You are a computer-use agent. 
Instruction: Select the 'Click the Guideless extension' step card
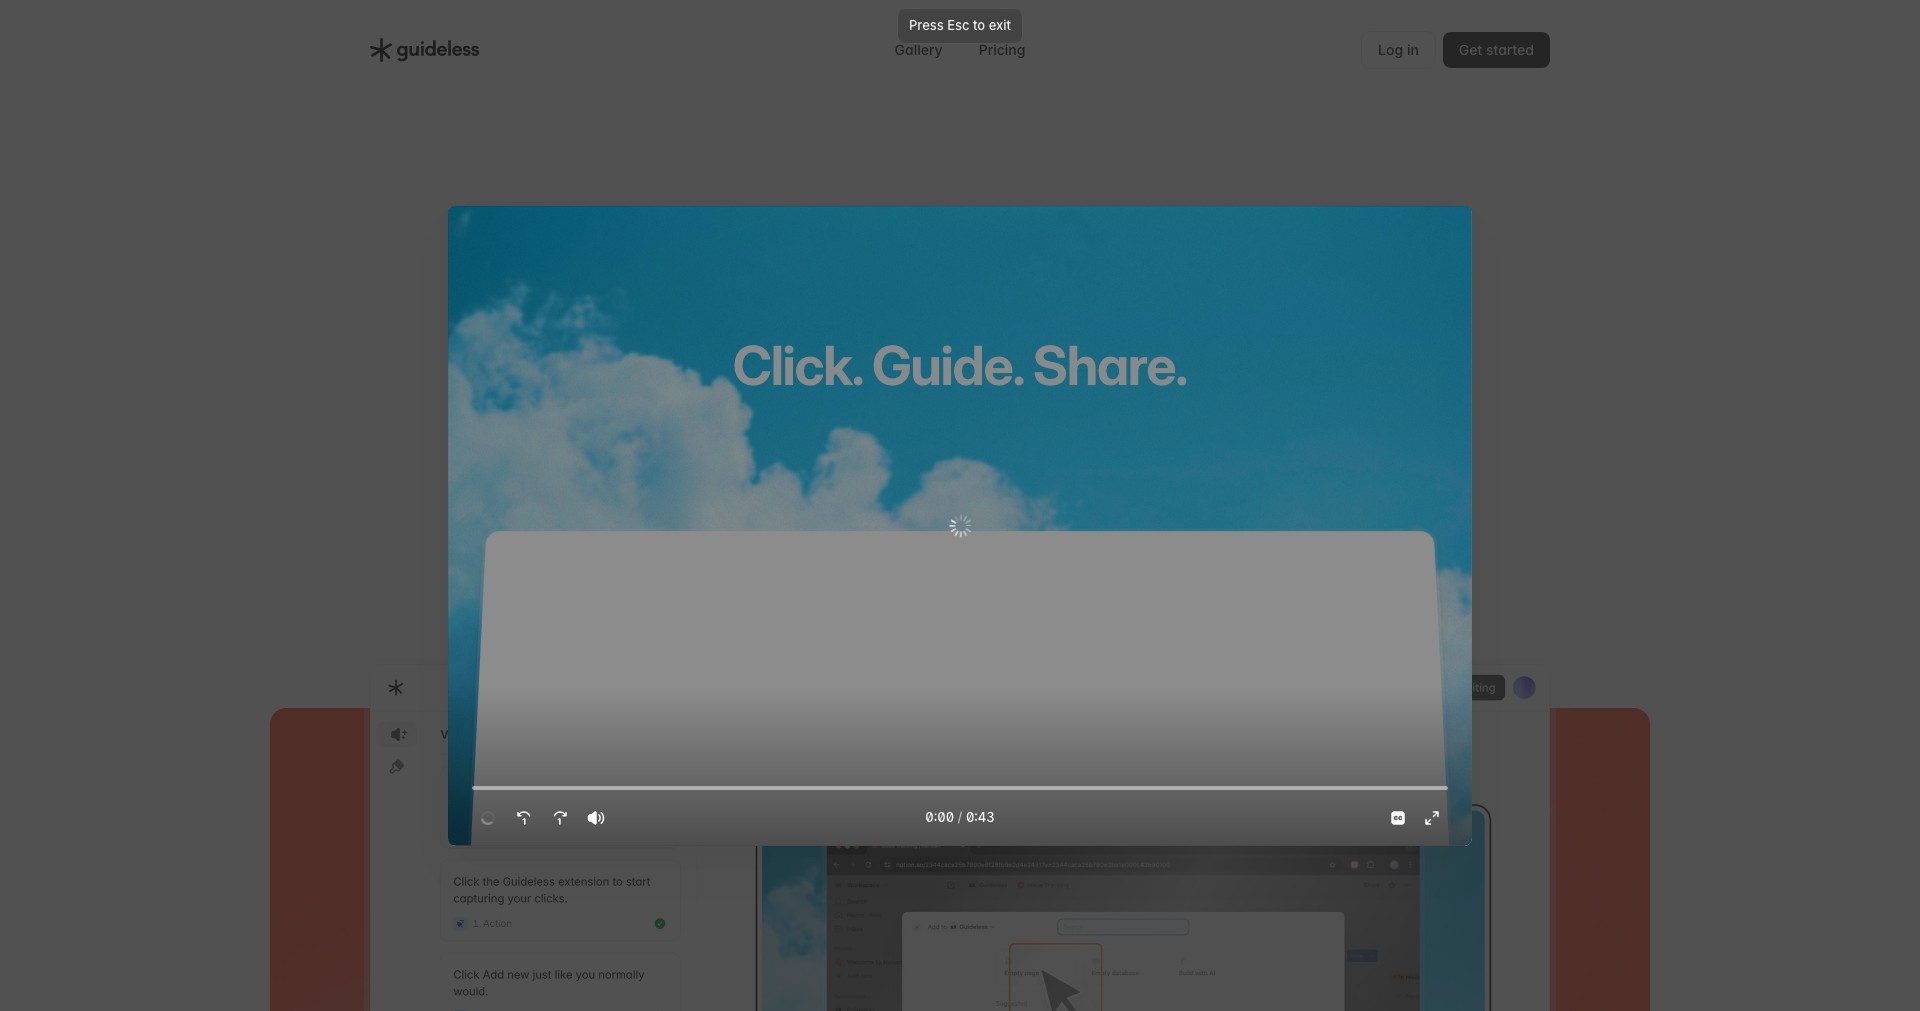561,902
